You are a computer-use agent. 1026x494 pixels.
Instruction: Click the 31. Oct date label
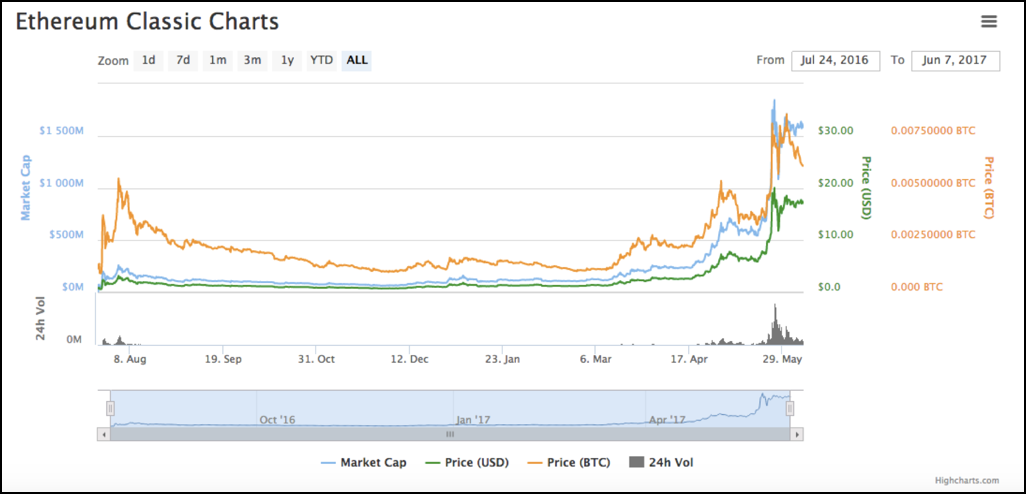pos(316,359)
